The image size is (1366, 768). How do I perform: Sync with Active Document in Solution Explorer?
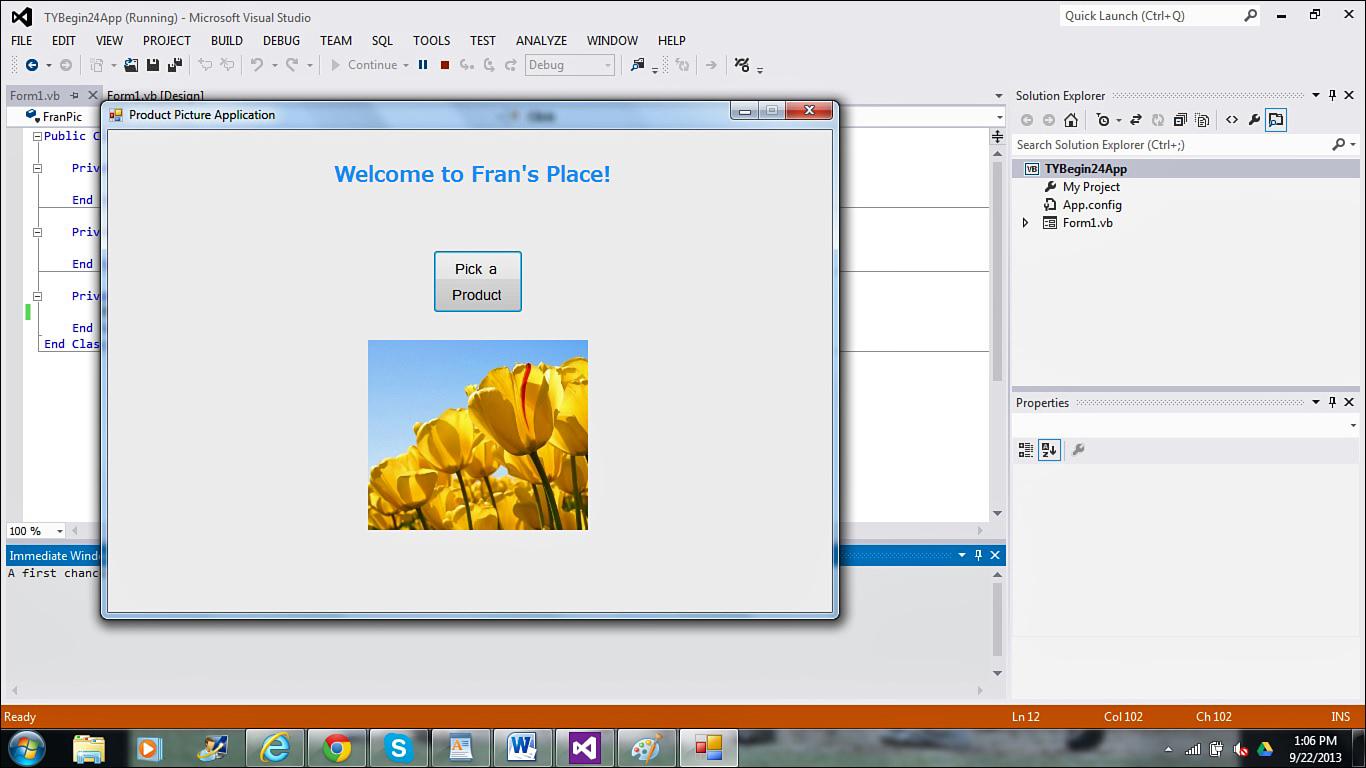[1136, 120]
